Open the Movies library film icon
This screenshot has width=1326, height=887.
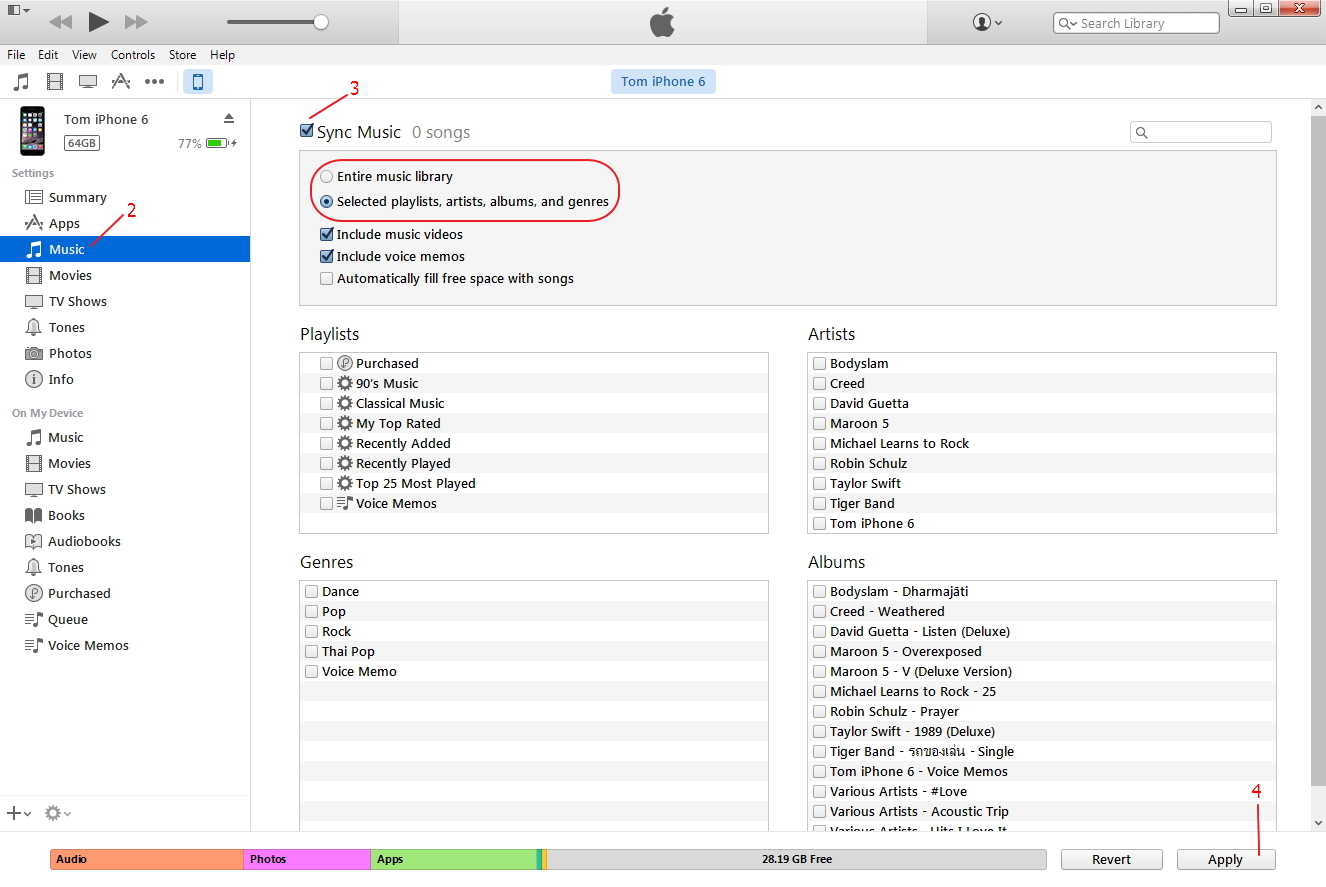pyautogui.click(x=55, y=82)
